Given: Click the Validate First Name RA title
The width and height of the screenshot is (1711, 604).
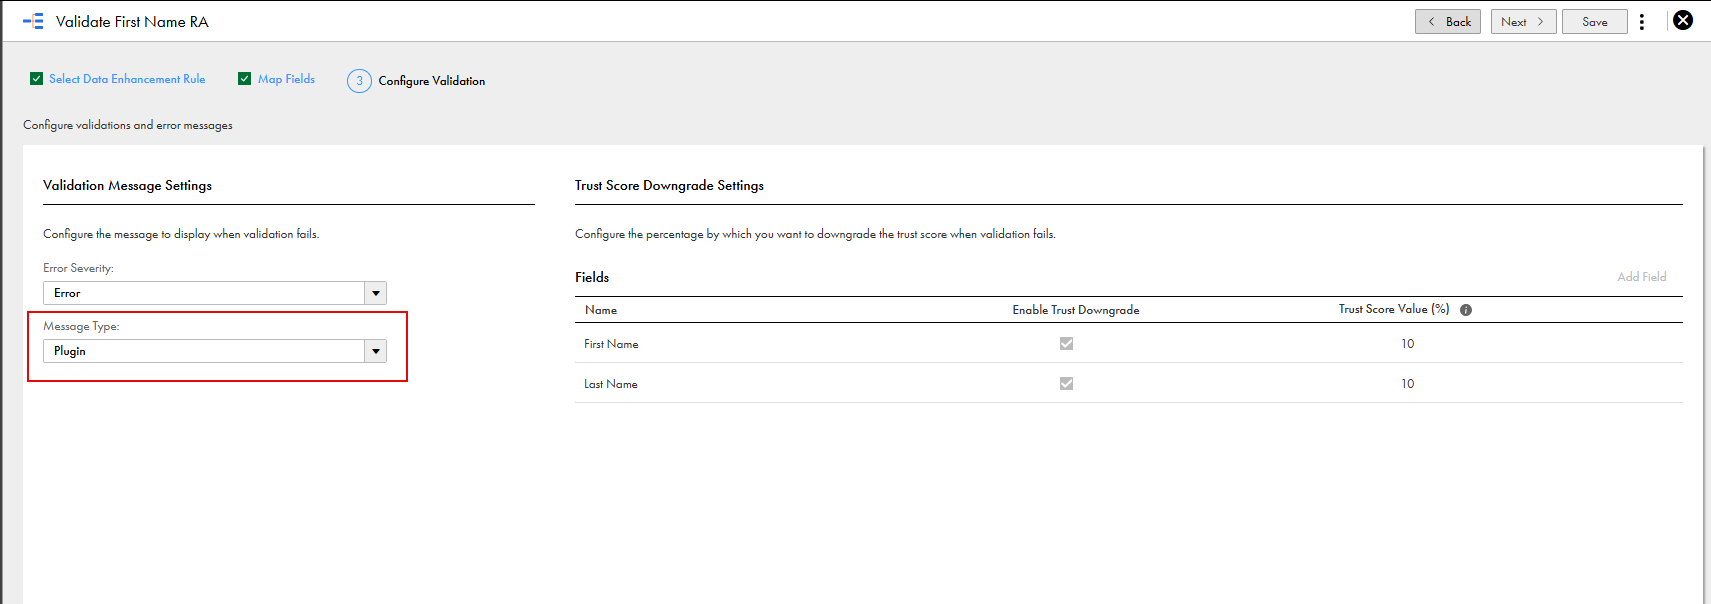Looking at the screenshot, I should [x=132, y=21].
